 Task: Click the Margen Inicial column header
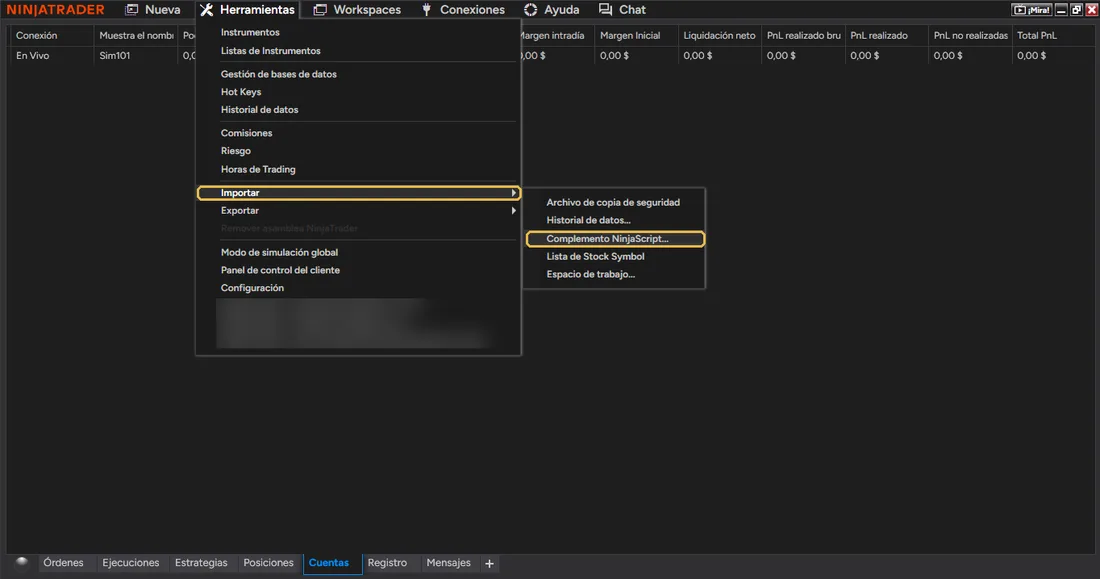click(x=636, y=35)
